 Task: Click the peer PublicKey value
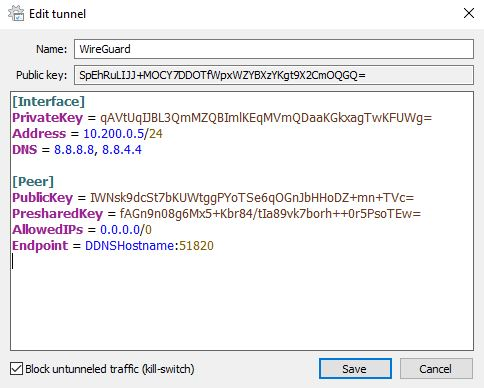[x=252, y=198]
